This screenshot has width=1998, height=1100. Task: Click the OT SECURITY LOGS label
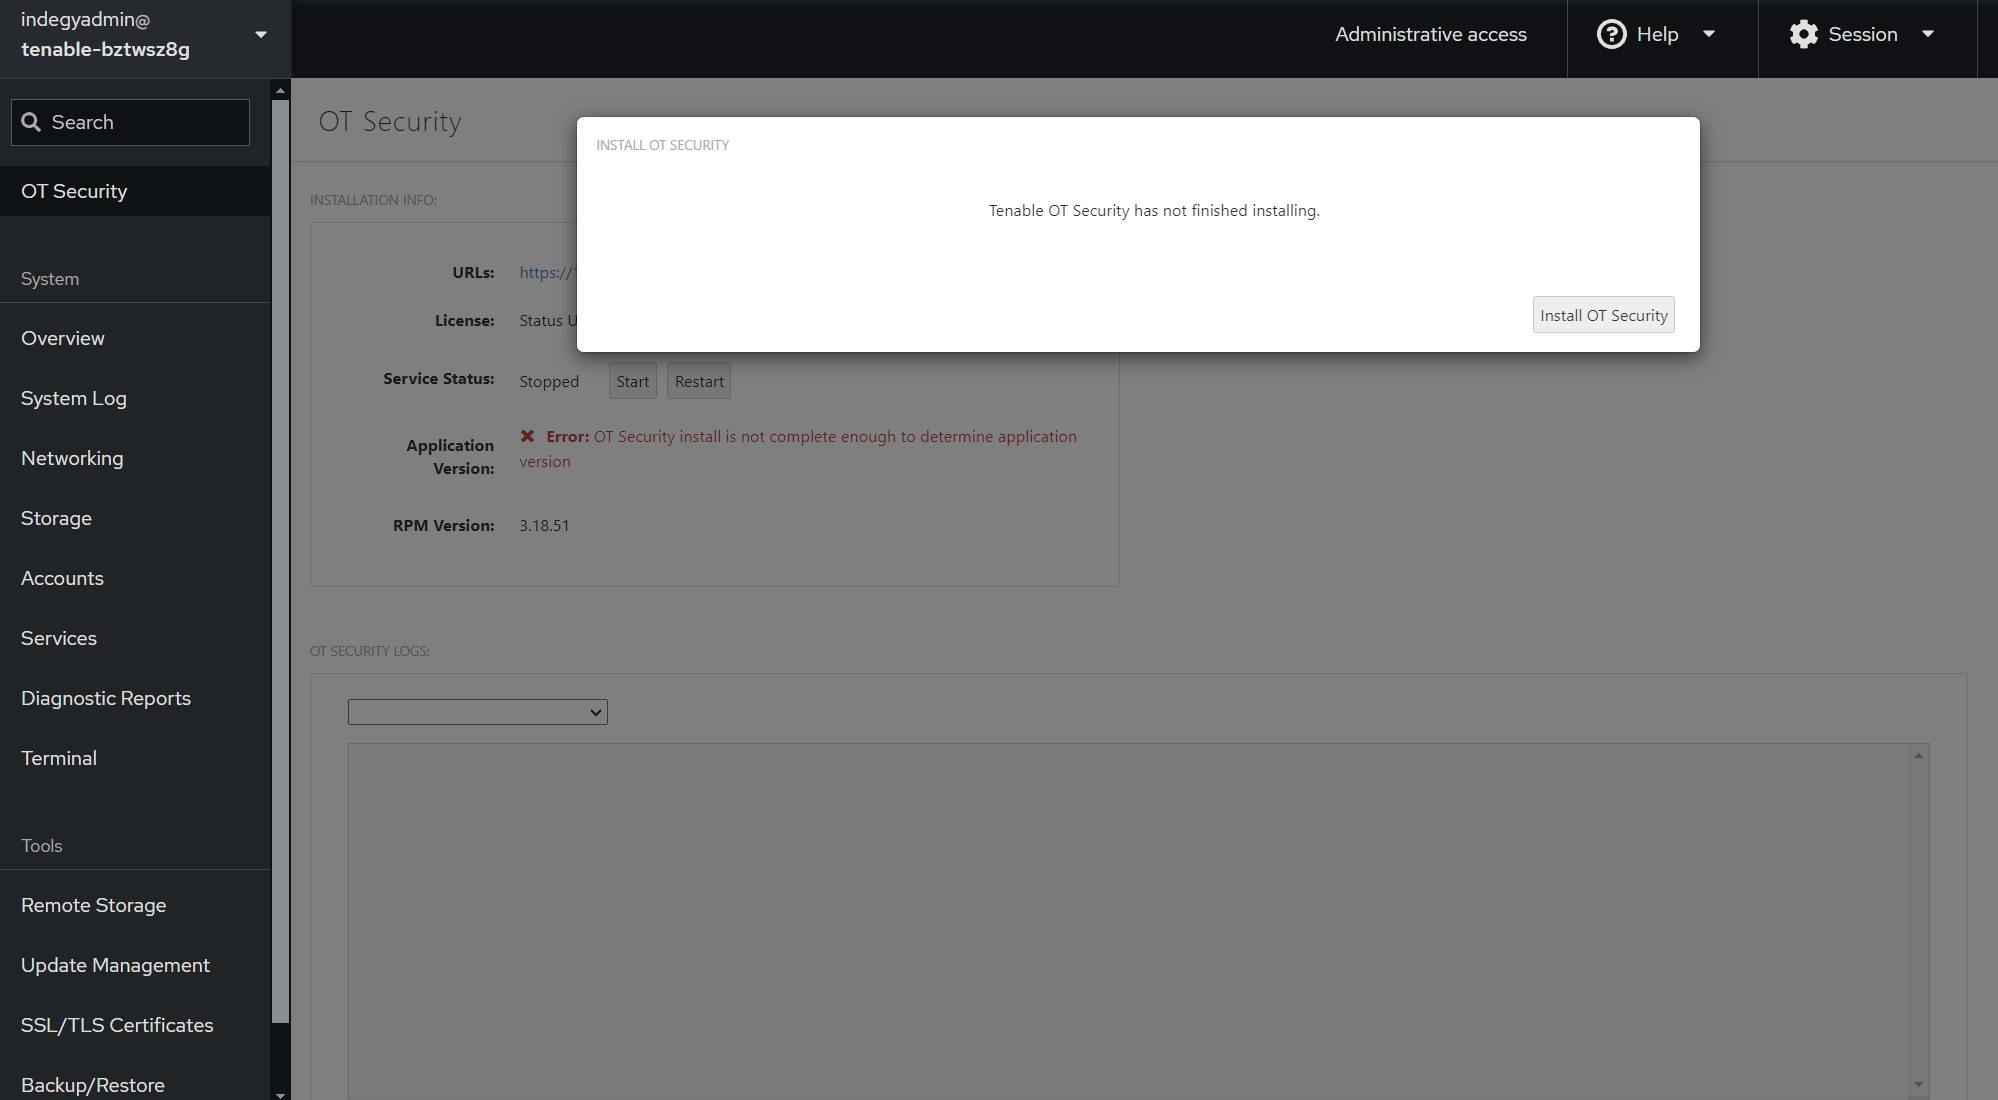(370, 651)
